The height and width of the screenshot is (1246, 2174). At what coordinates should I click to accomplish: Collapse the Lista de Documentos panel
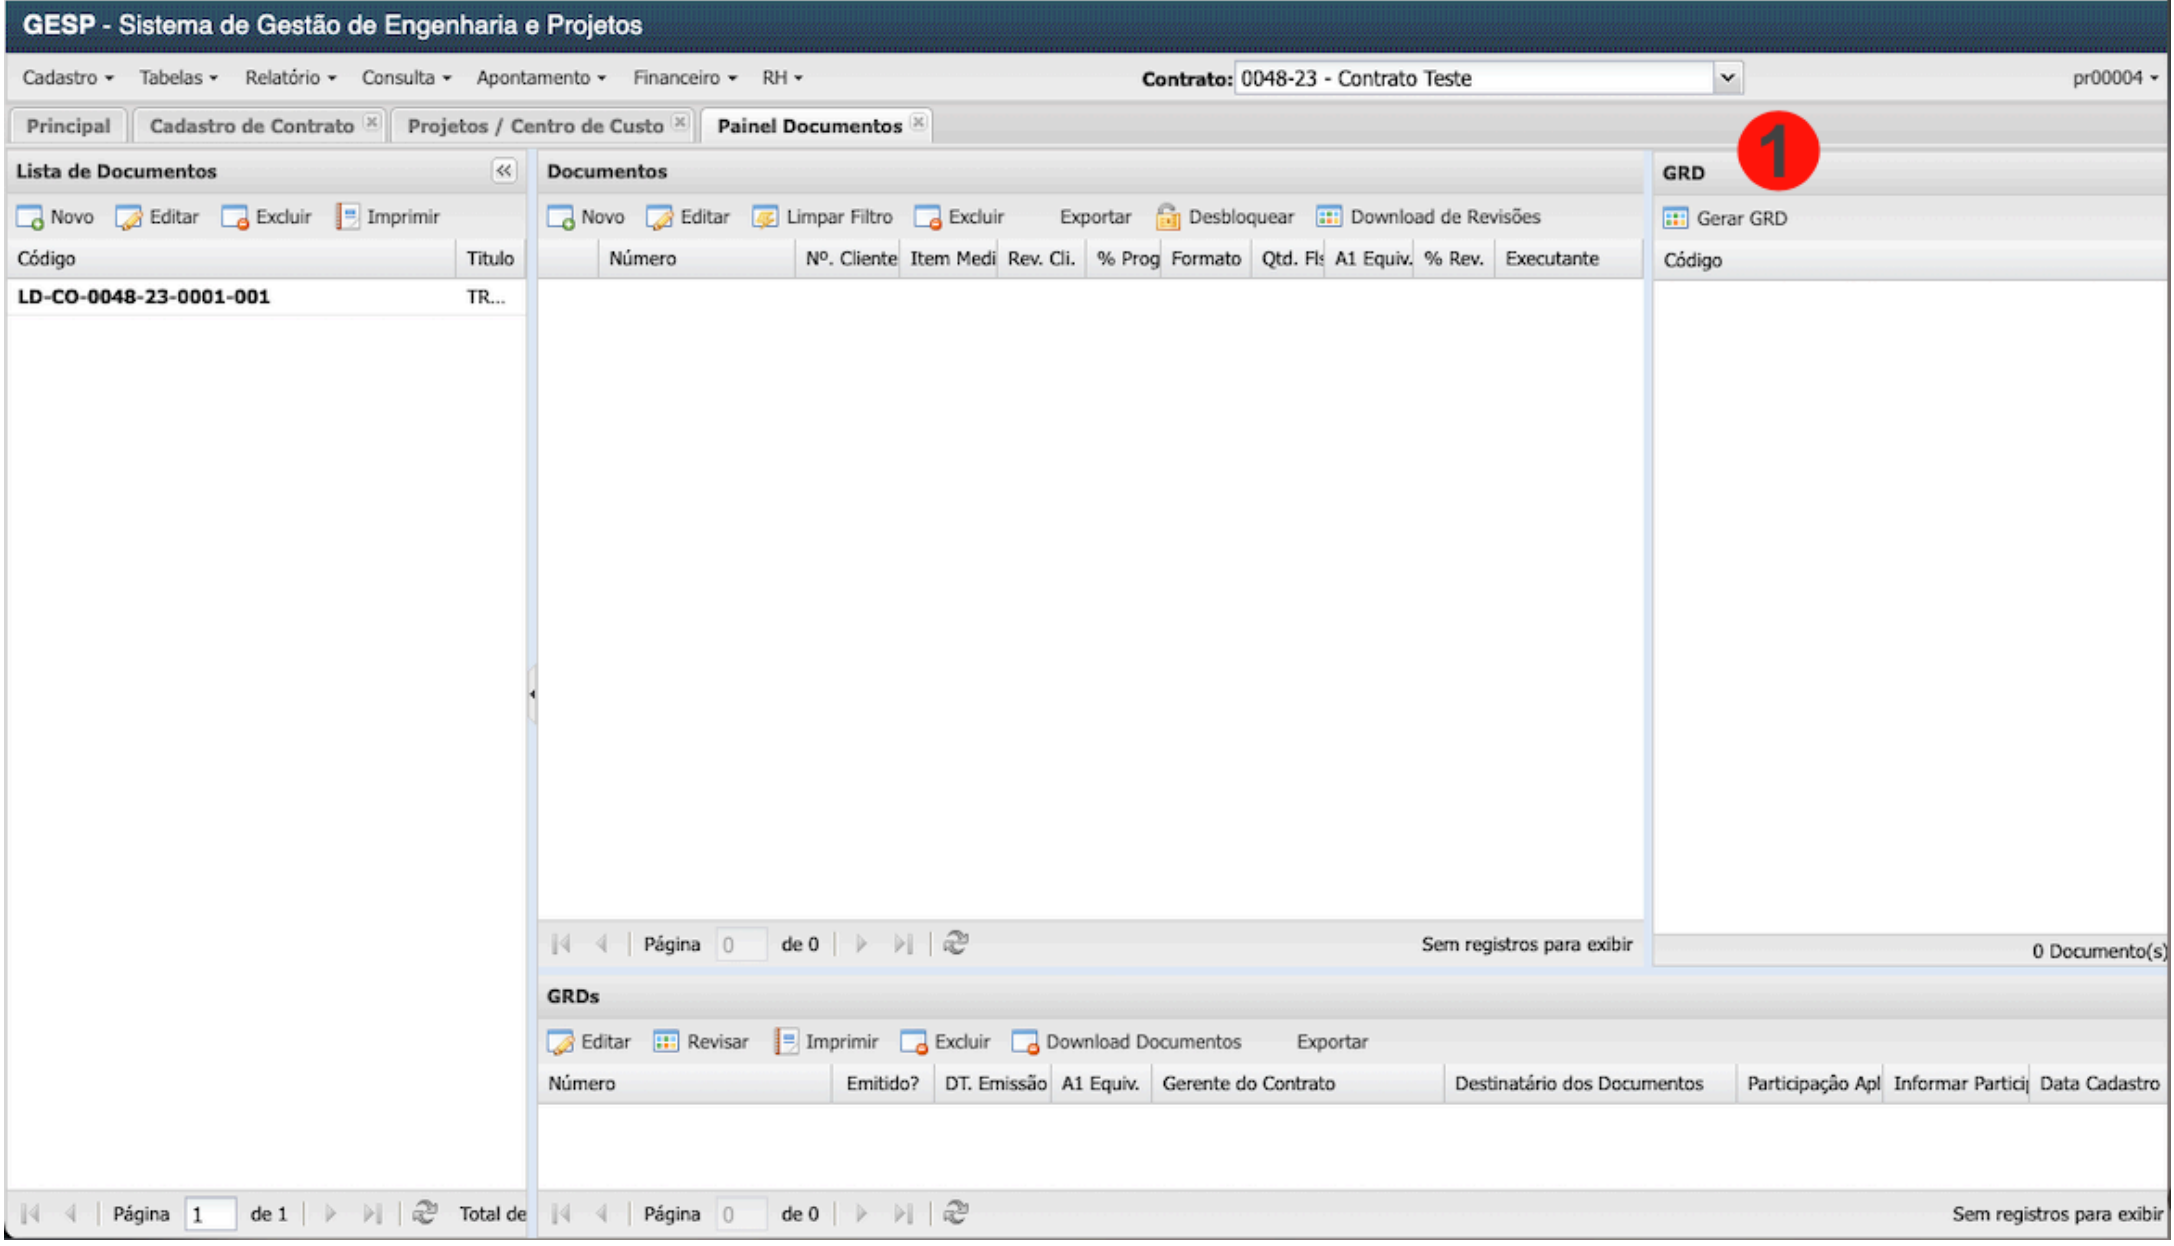[x=503, y=171]
